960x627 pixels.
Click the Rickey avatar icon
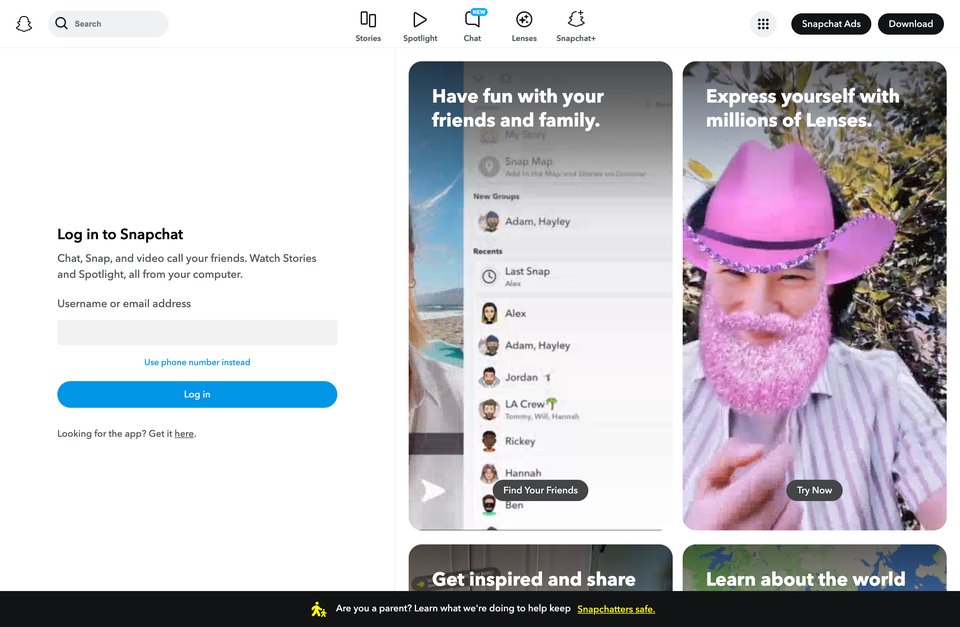click(489, 441)
